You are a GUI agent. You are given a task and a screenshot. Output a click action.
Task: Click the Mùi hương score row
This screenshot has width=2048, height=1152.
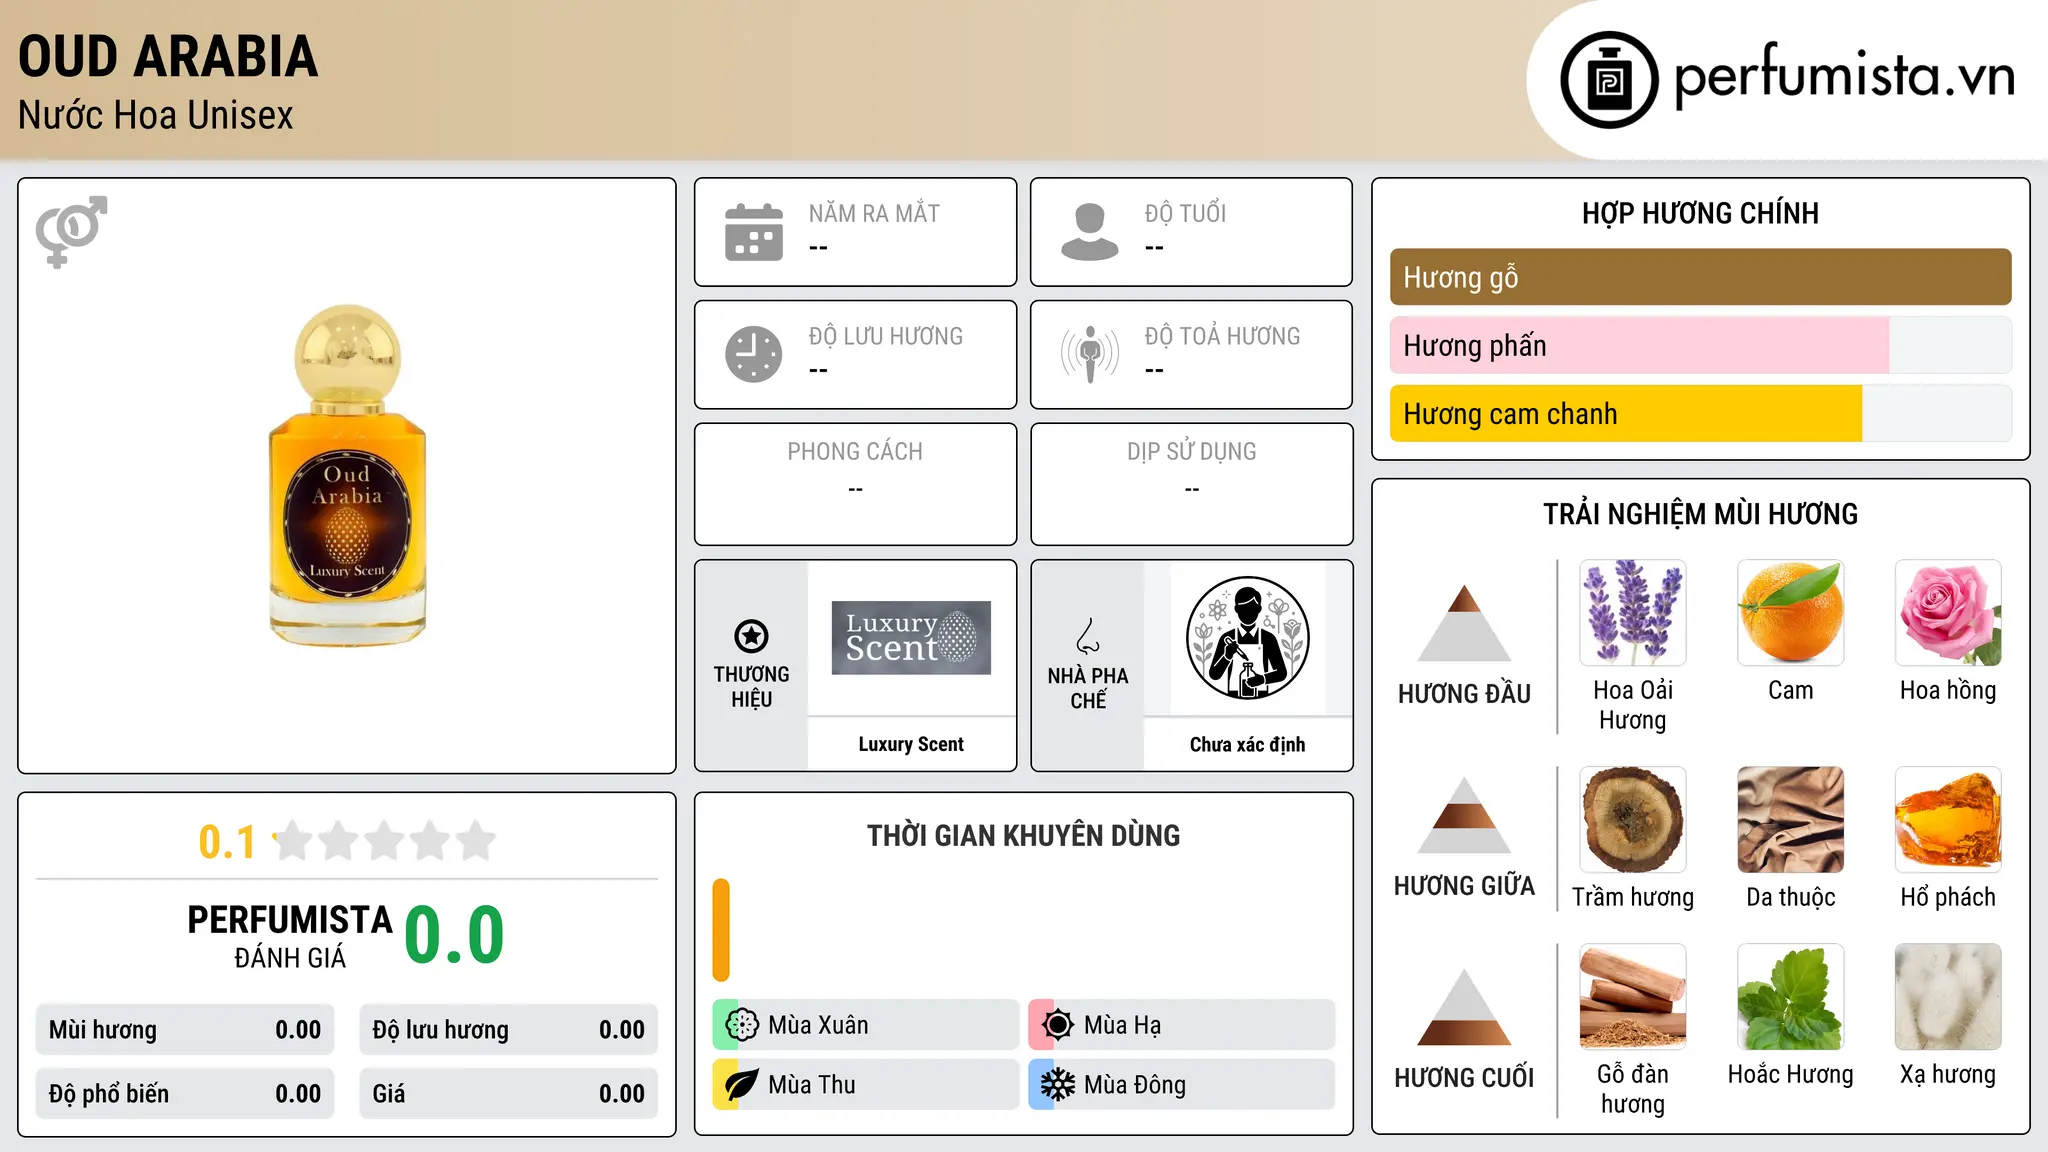pyautogui.click(x=185, y=1030)
